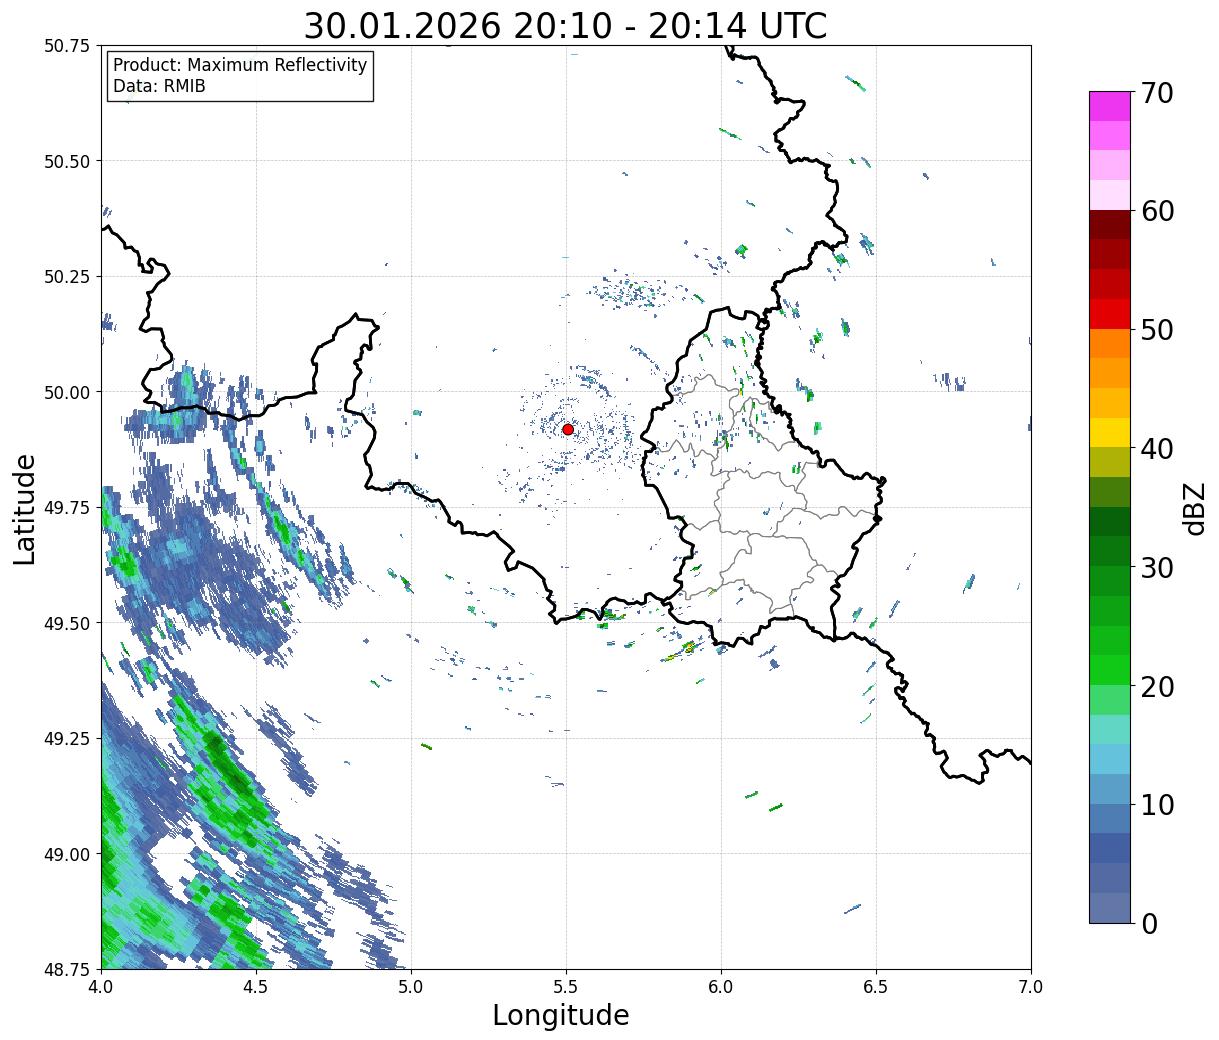Click the colorbar tick label 70
This screenshot has height=1040, width=1219.
click(1156, 93)
